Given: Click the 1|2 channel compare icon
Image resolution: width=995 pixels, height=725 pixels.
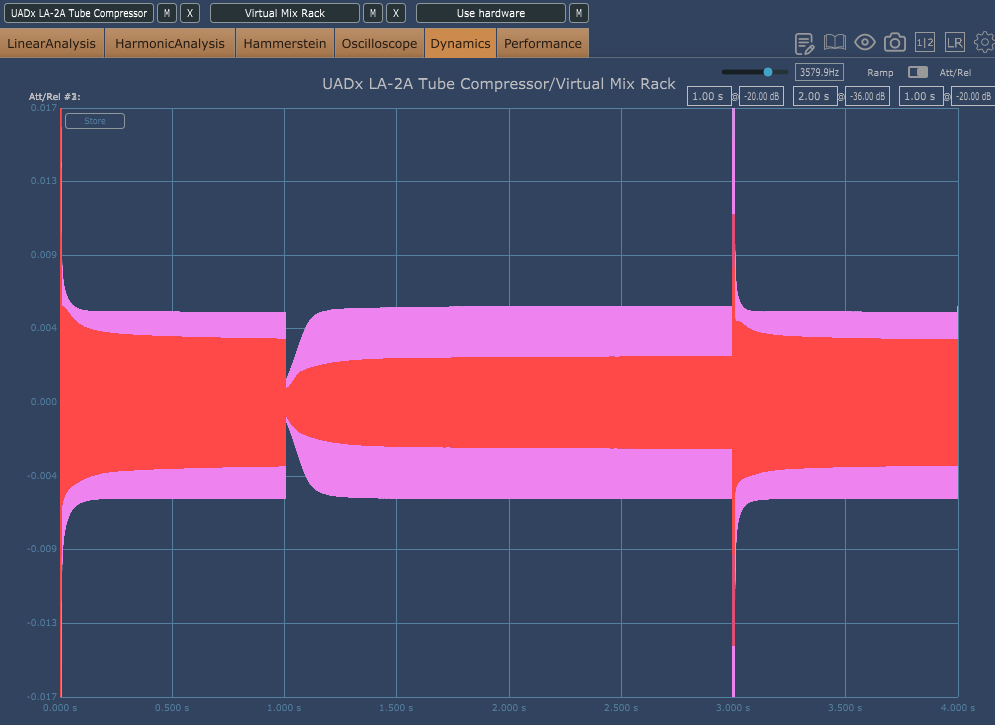Looking at the screenshot, I should [x=925, y=42].
